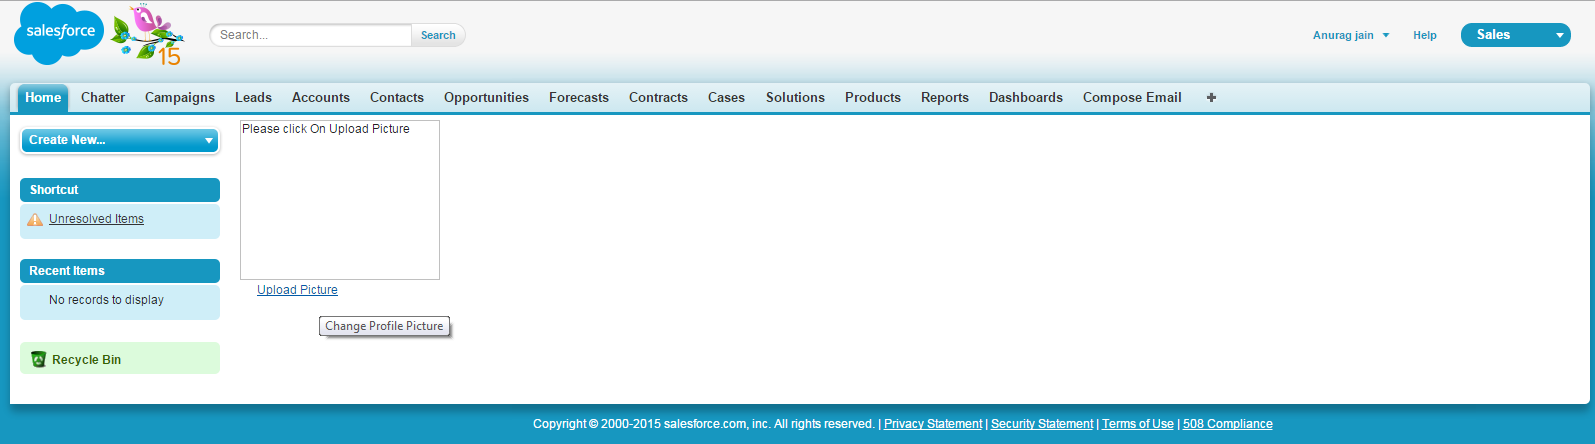Select the Dashboards tab
Image resolution: width=1595 pixels, height=444 pixels.
point(1026,97)
